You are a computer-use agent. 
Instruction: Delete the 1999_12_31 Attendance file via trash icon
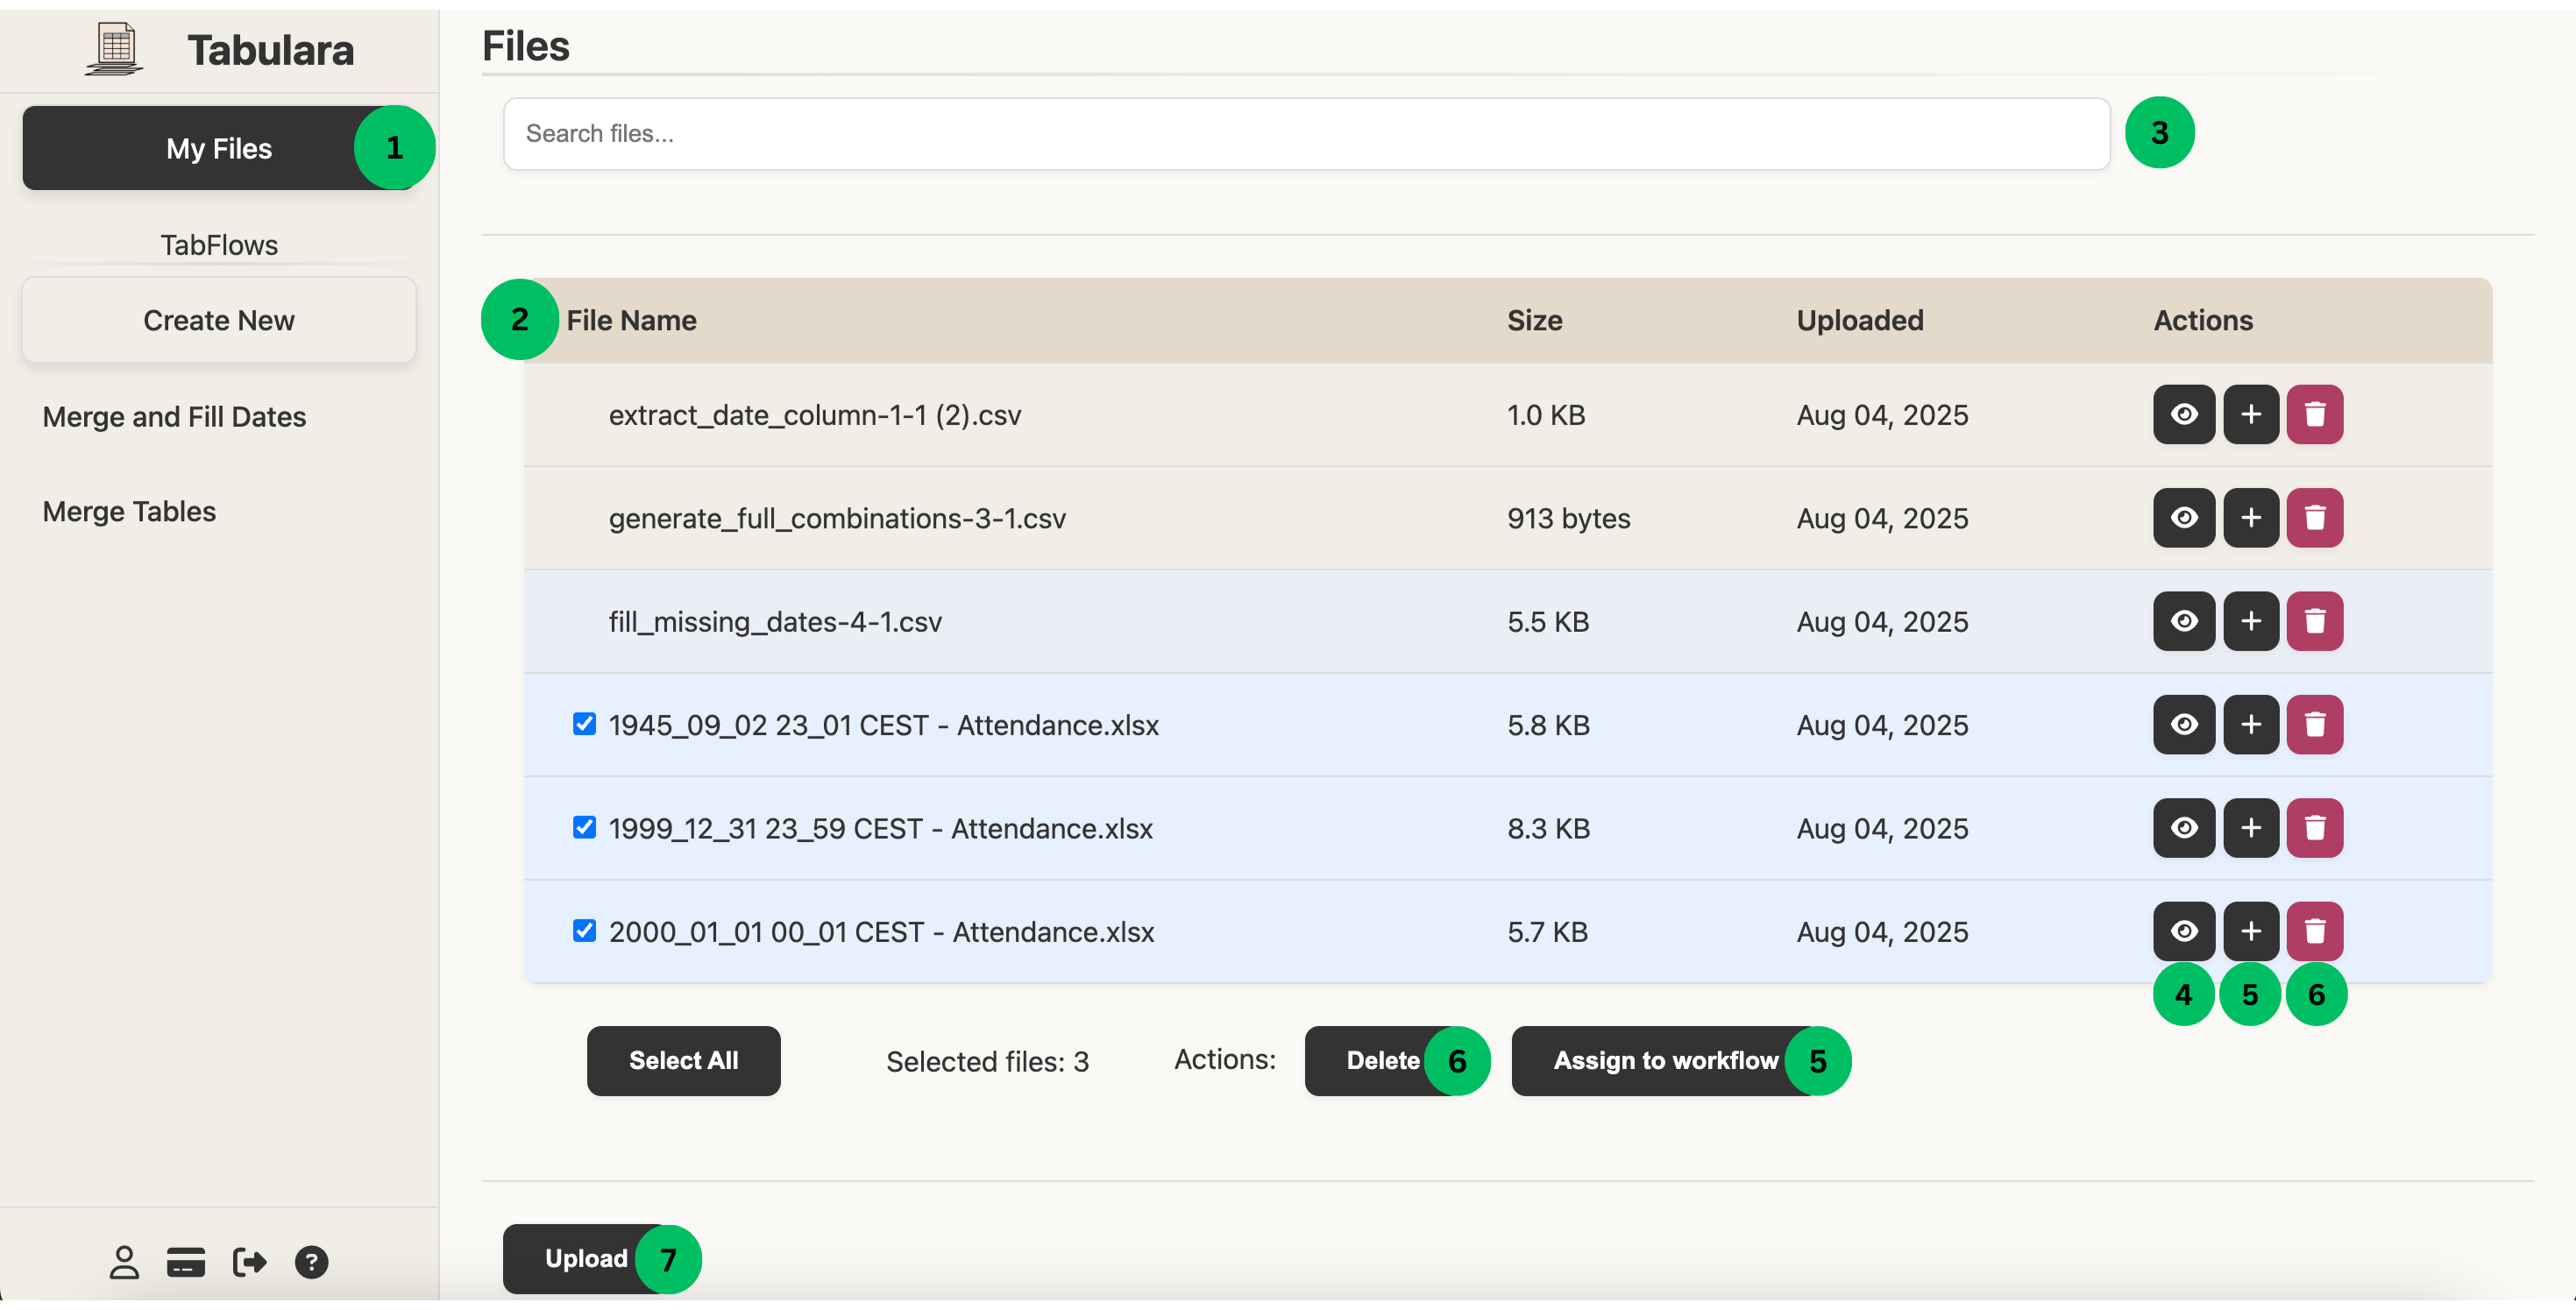[x=2317, y=827]
